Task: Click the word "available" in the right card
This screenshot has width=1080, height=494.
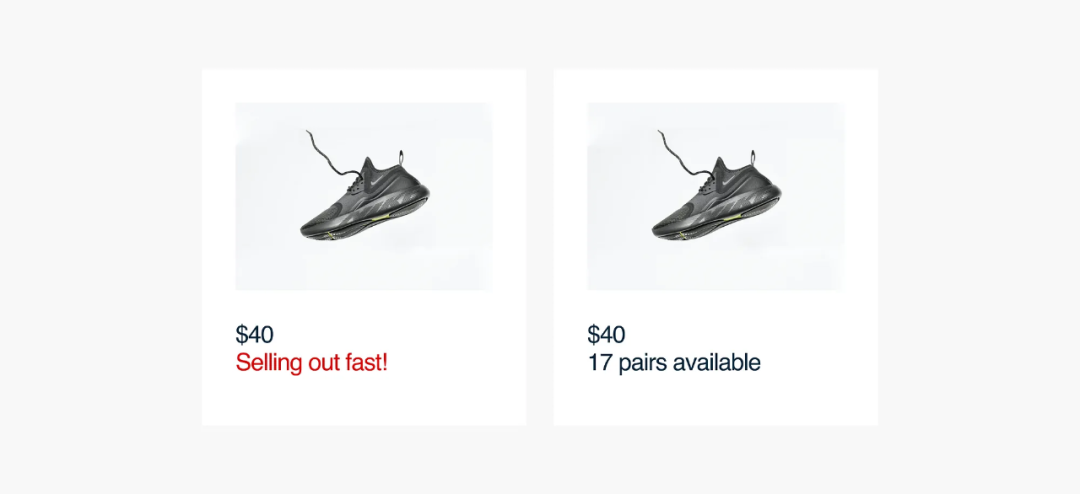Action: [716, 363]
